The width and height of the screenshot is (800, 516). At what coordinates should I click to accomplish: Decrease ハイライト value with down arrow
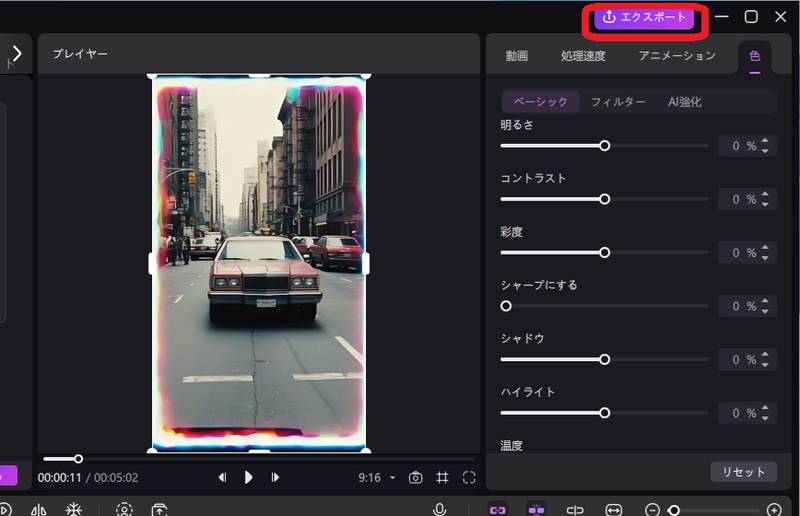765,417
